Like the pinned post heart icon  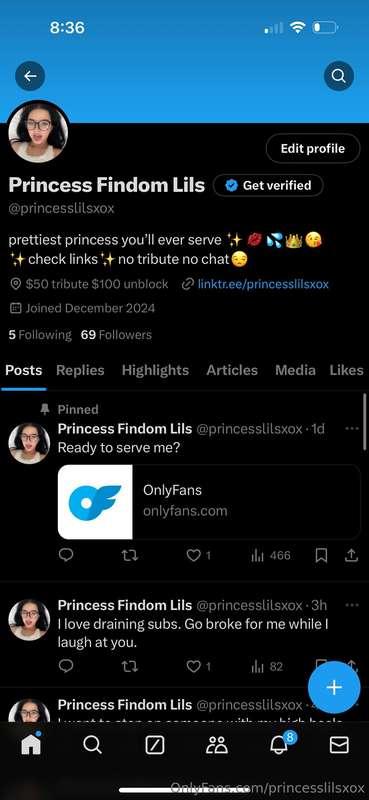coord(193,555)
